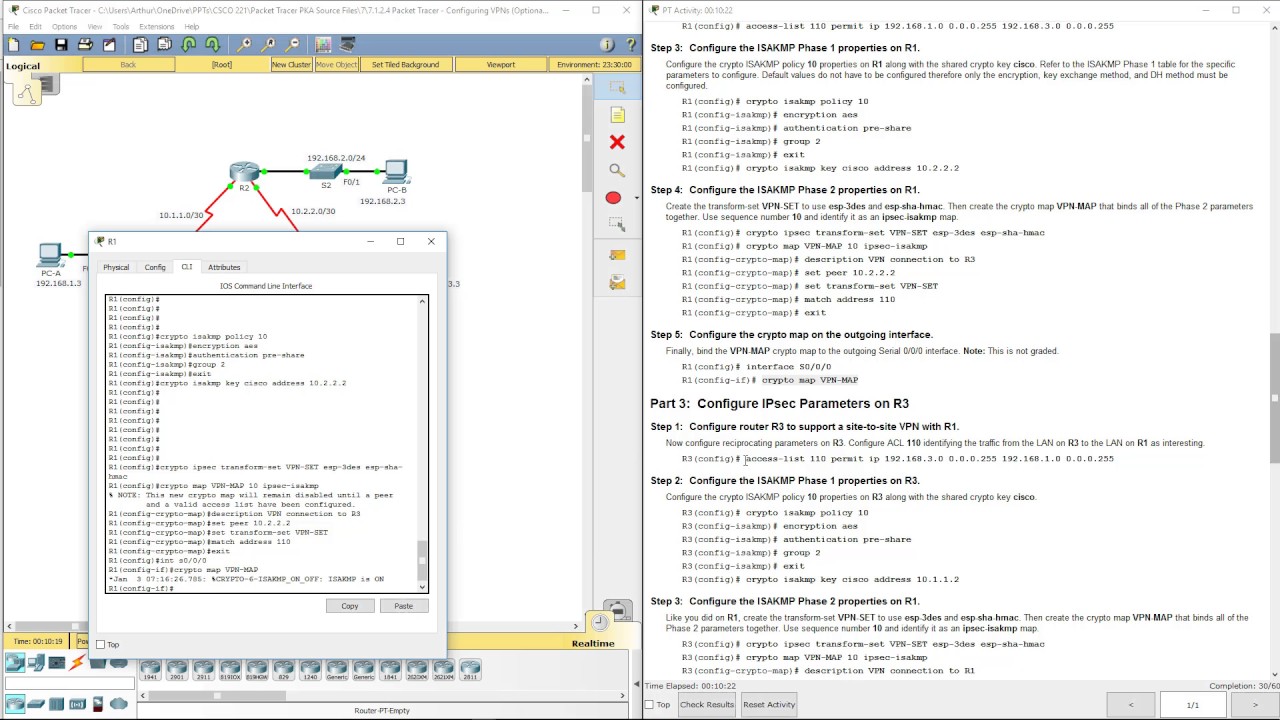The height and width of the screenshot is (720, 1280).
Task: Open the Options menu
Action: tap(64, 26)
